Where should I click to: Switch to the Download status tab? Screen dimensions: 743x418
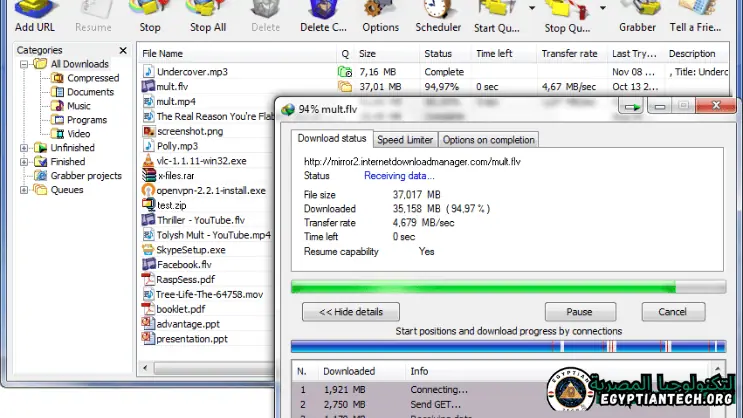click(332, 138)
